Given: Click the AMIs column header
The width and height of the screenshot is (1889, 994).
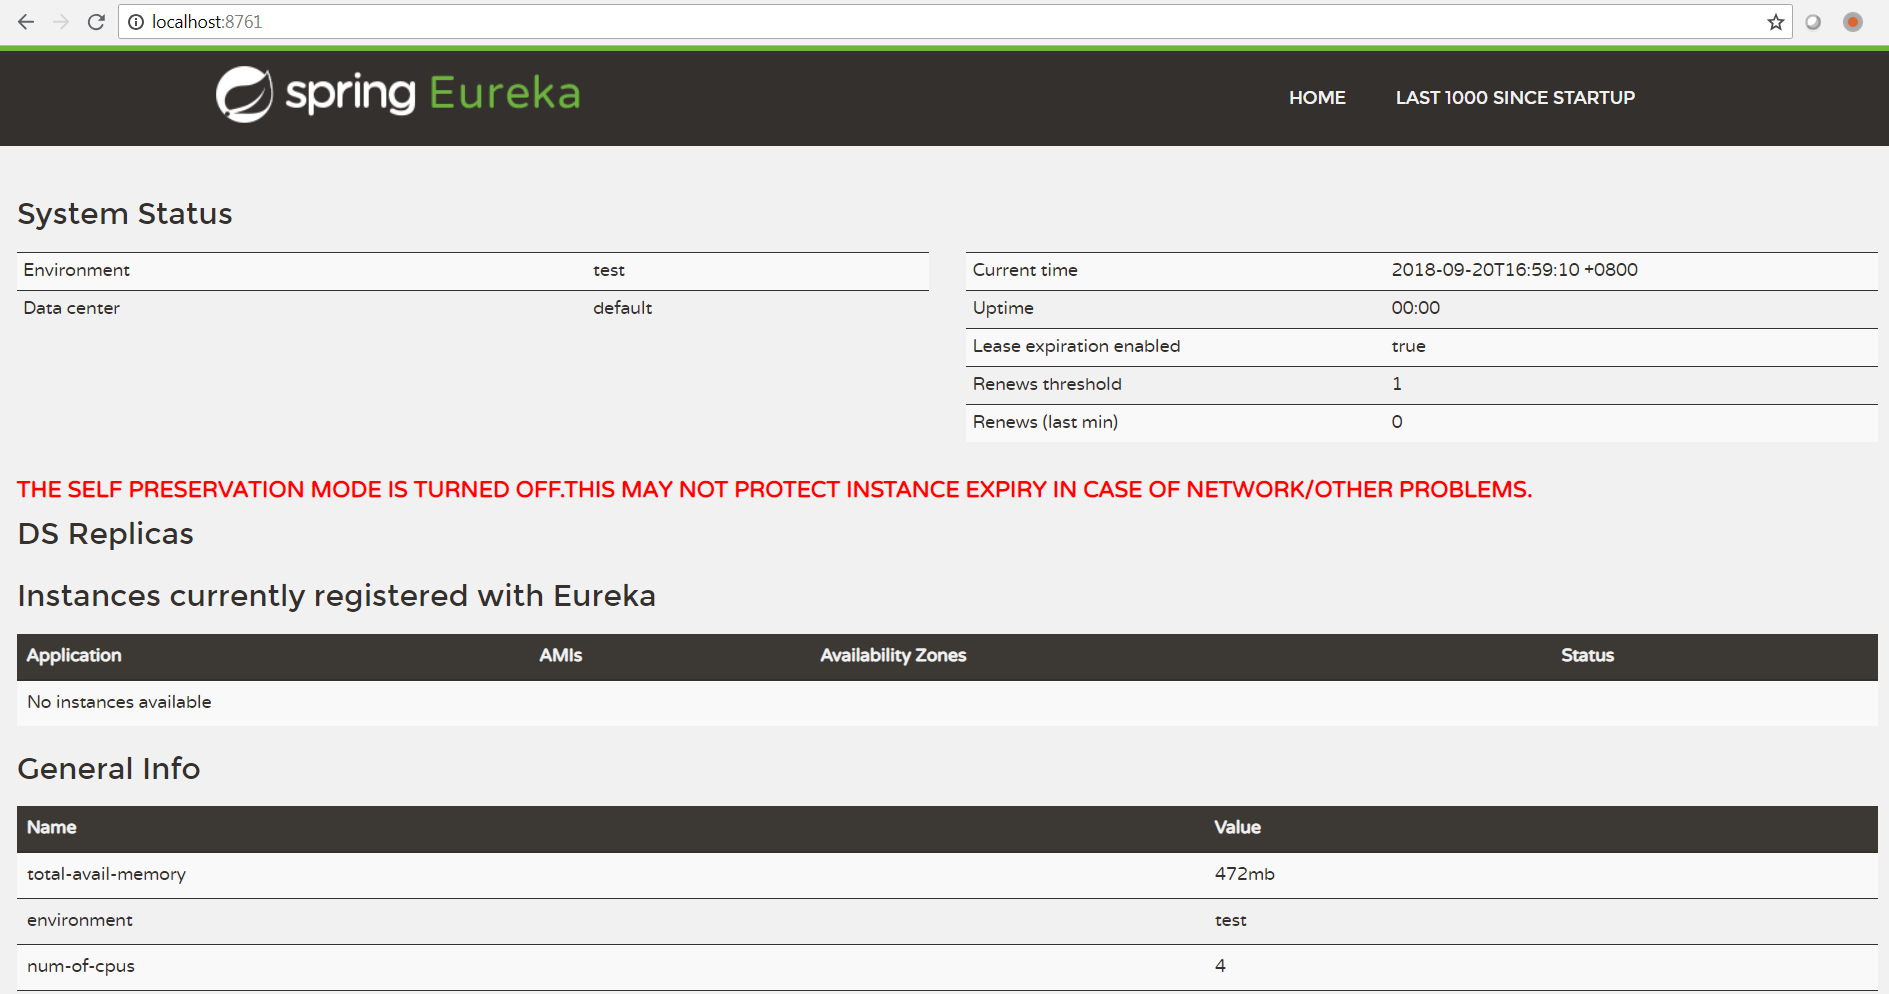Looking at the screenshot, I should tap(560, 656).
